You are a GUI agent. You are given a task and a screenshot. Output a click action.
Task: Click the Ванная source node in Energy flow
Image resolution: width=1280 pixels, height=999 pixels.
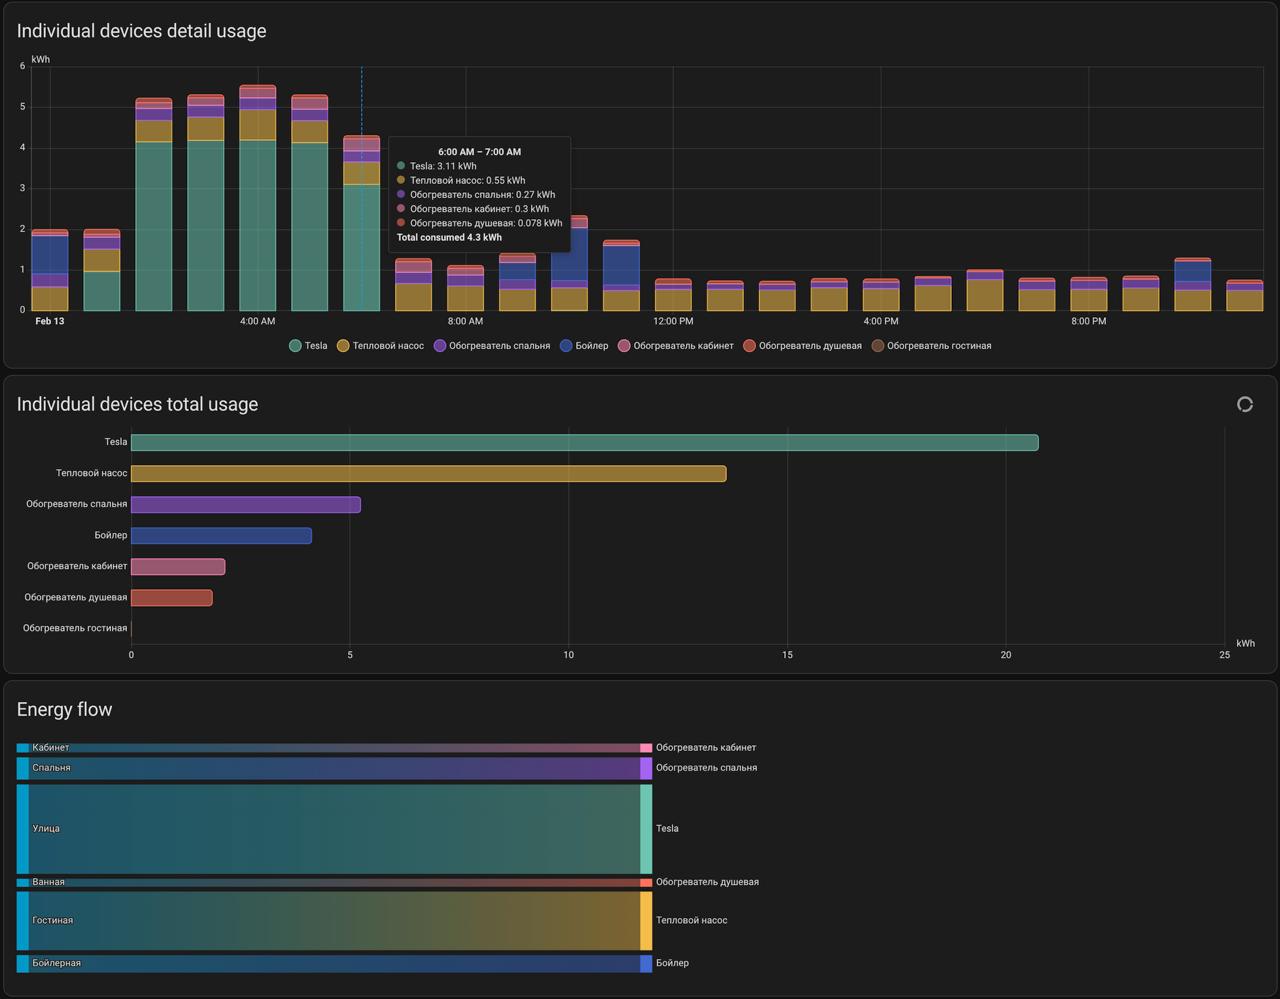point(22,882)
